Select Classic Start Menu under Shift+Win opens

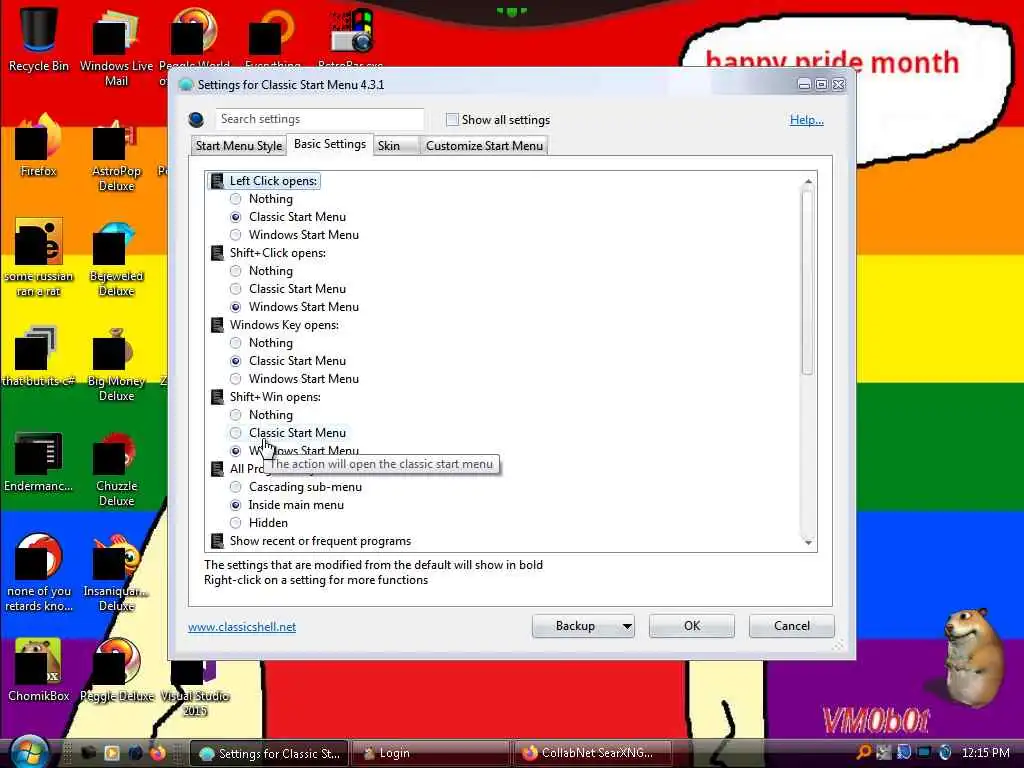(x=236, y=432)
